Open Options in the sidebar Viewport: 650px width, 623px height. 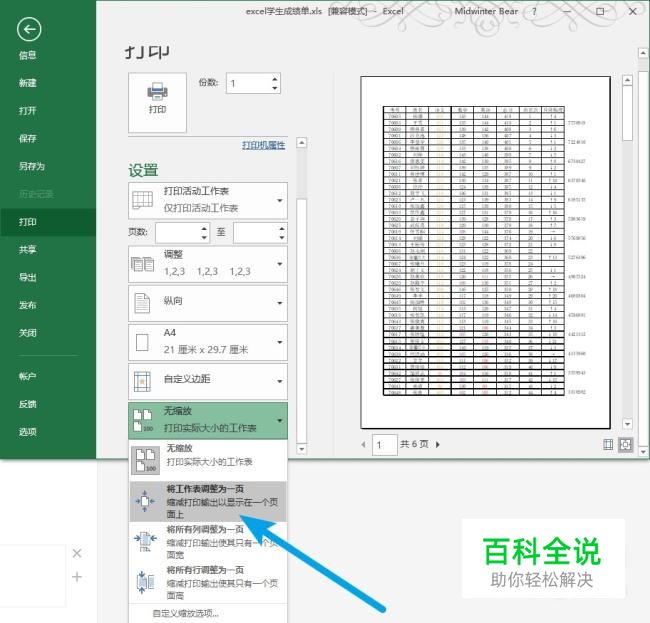click(x=27, y=432)
